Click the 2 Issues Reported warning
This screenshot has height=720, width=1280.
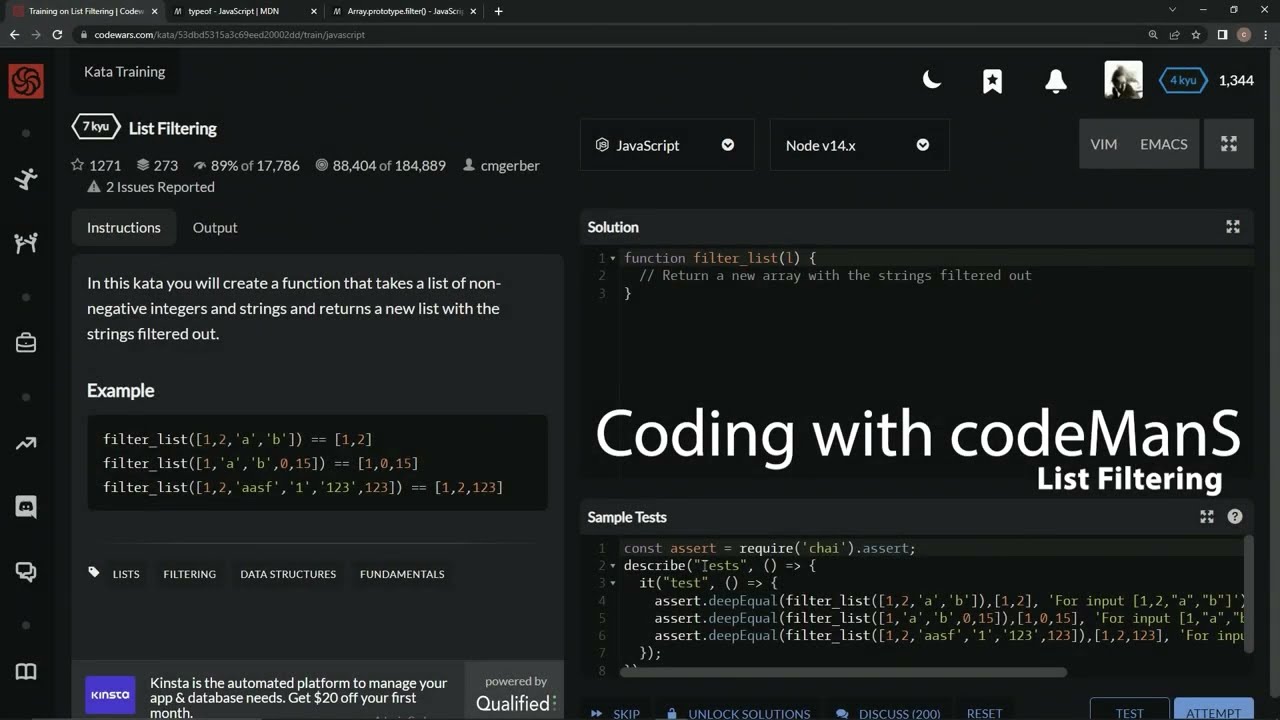(x=151, y=187)
